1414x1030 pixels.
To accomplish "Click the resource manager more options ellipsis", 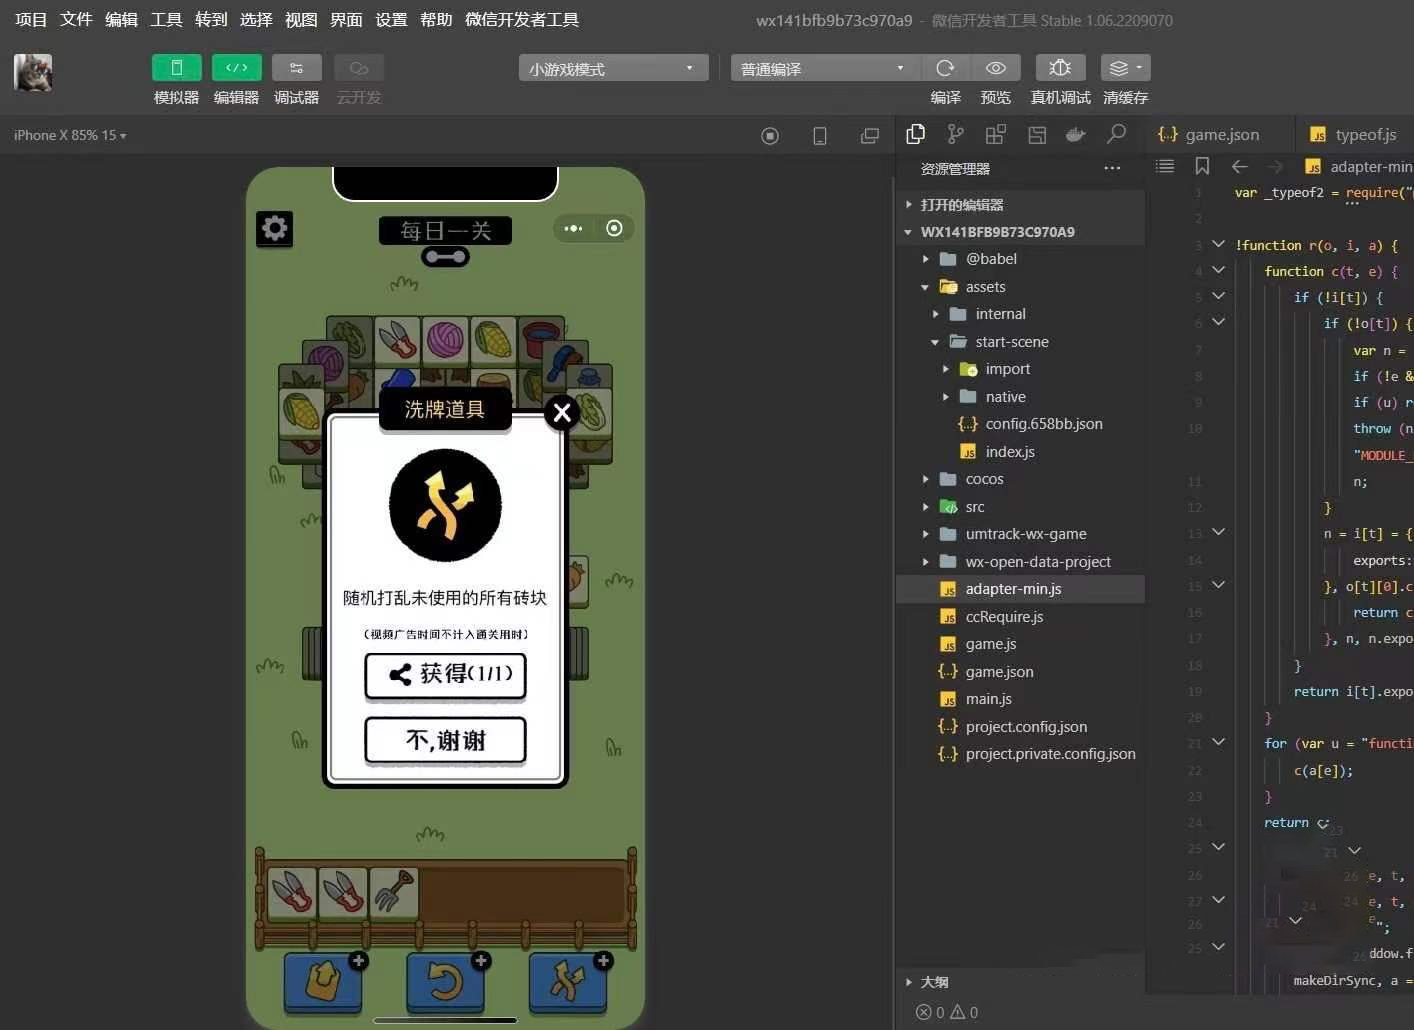I will pos(1112,168).
